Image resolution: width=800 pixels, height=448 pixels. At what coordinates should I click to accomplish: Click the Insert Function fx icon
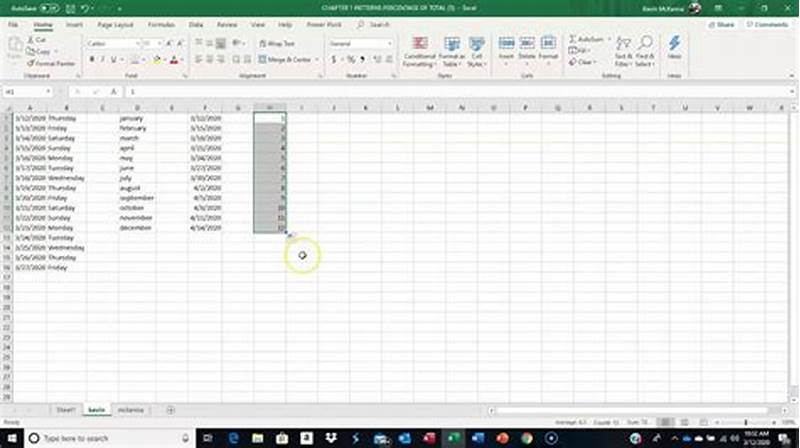click(113, 92)
